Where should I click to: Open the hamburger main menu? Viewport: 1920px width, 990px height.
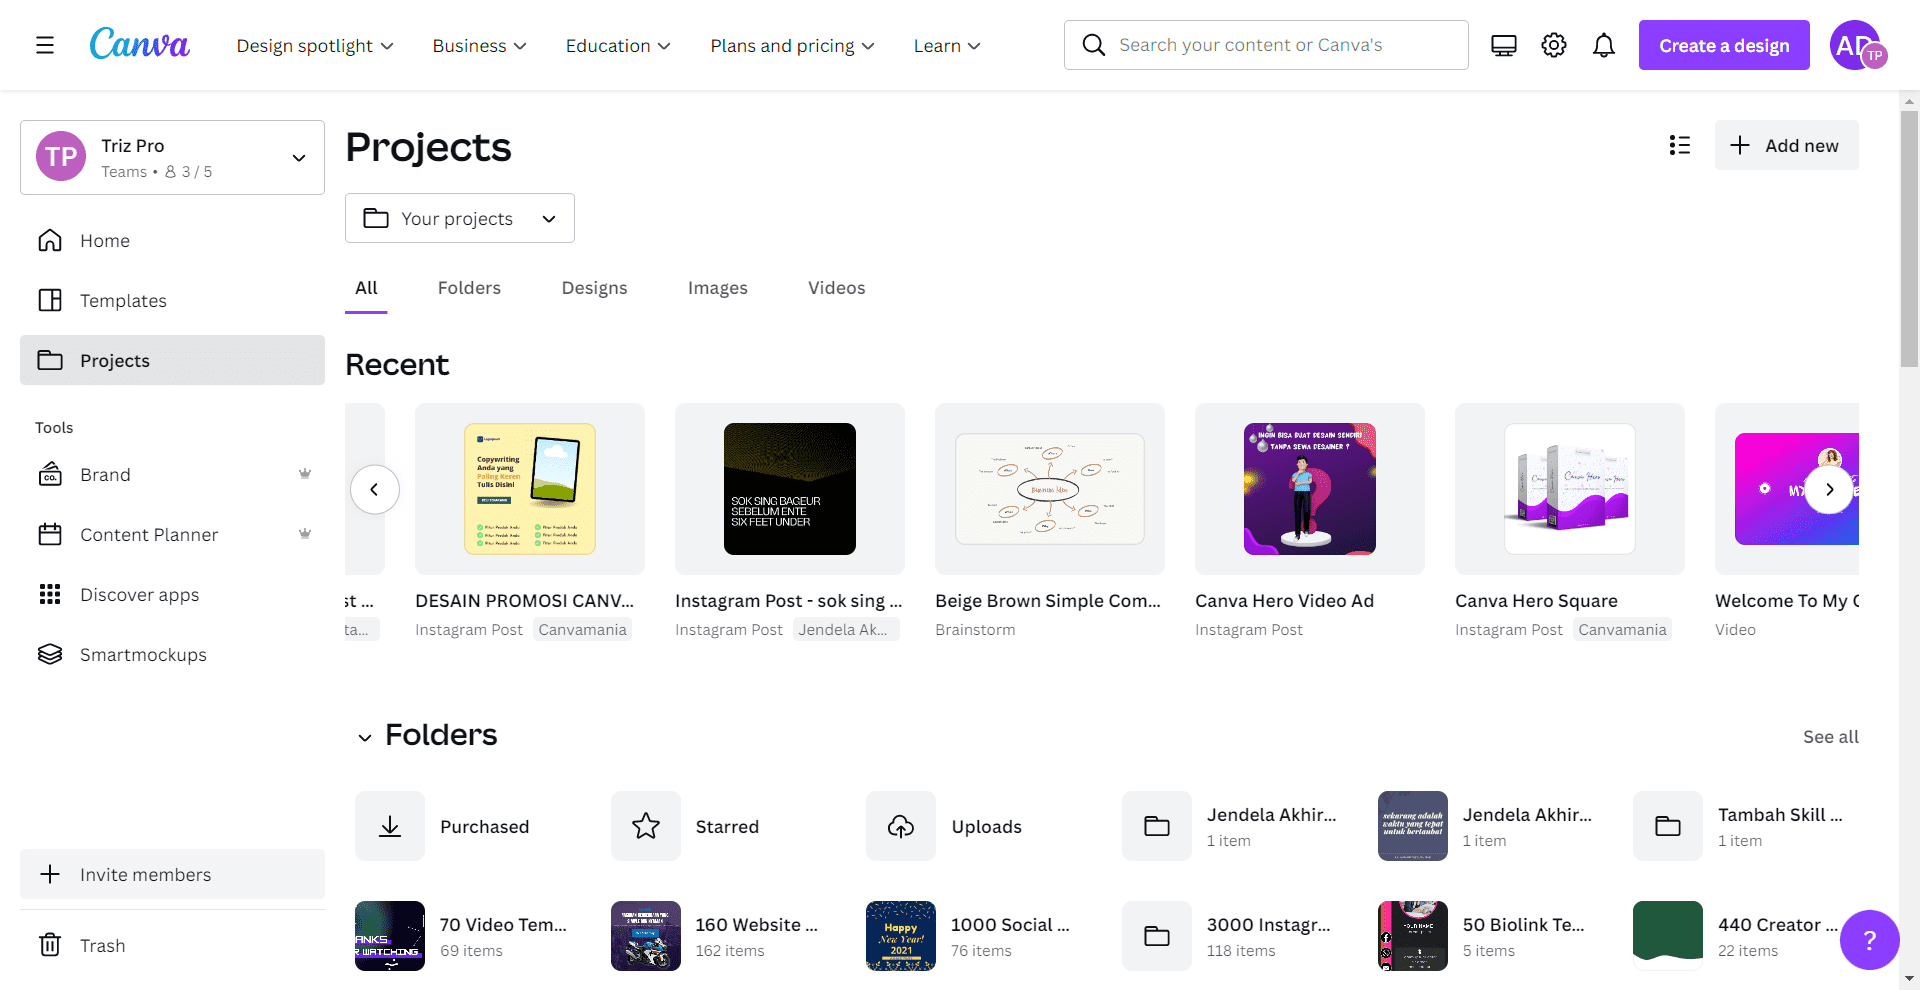tap(45, 45)
